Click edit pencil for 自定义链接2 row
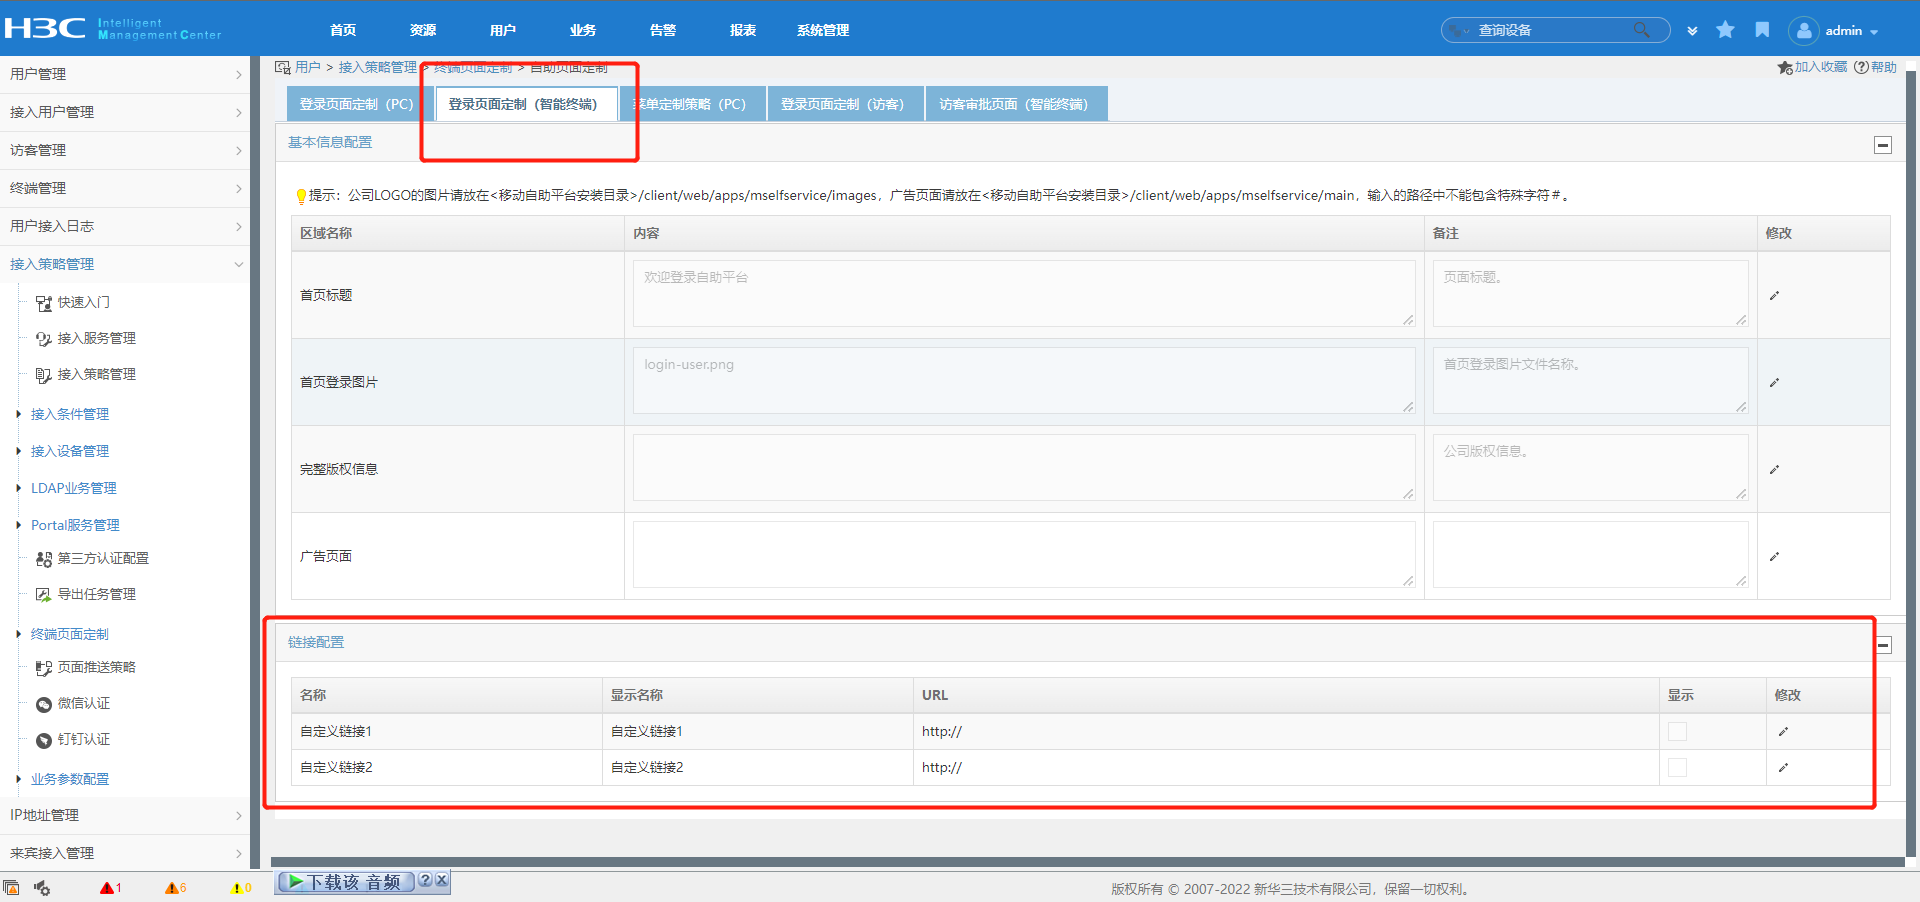 pos(1783,767)
